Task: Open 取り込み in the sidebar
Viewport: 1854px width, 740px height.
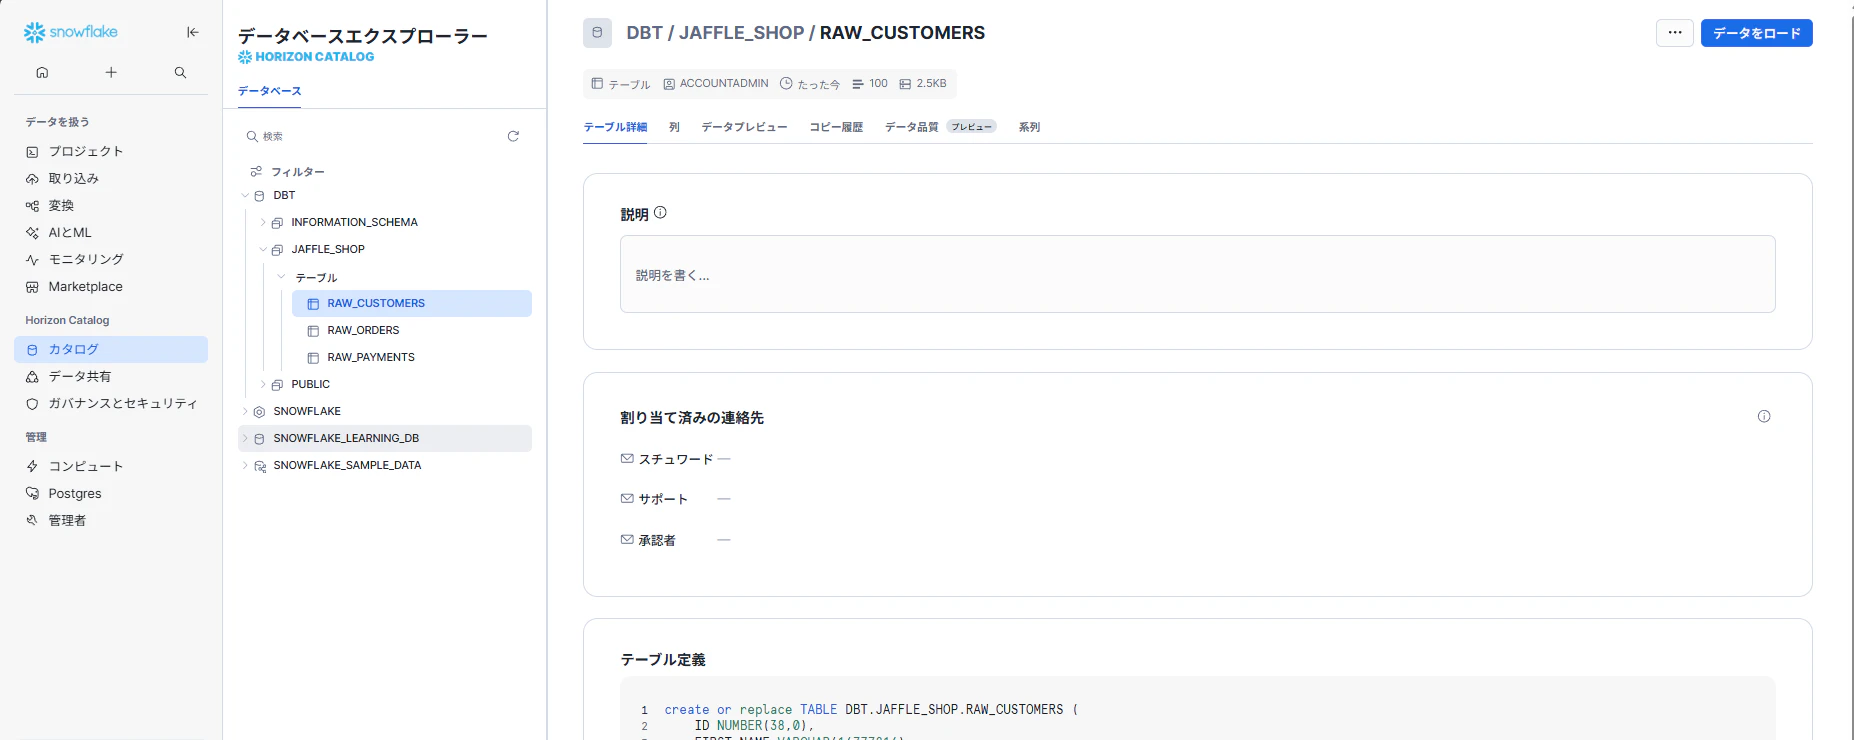Action: (x=111, y=178)
